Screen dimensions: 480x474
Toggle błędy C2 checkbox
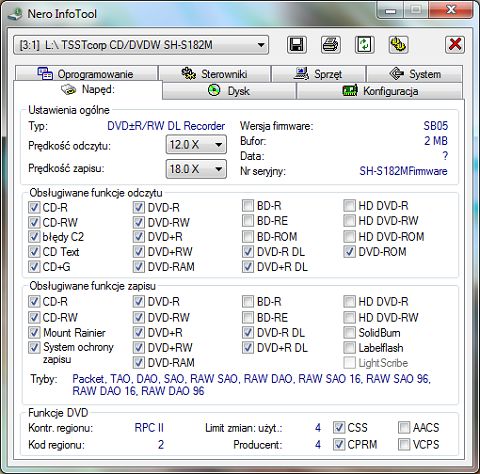[x=34, y=237]
